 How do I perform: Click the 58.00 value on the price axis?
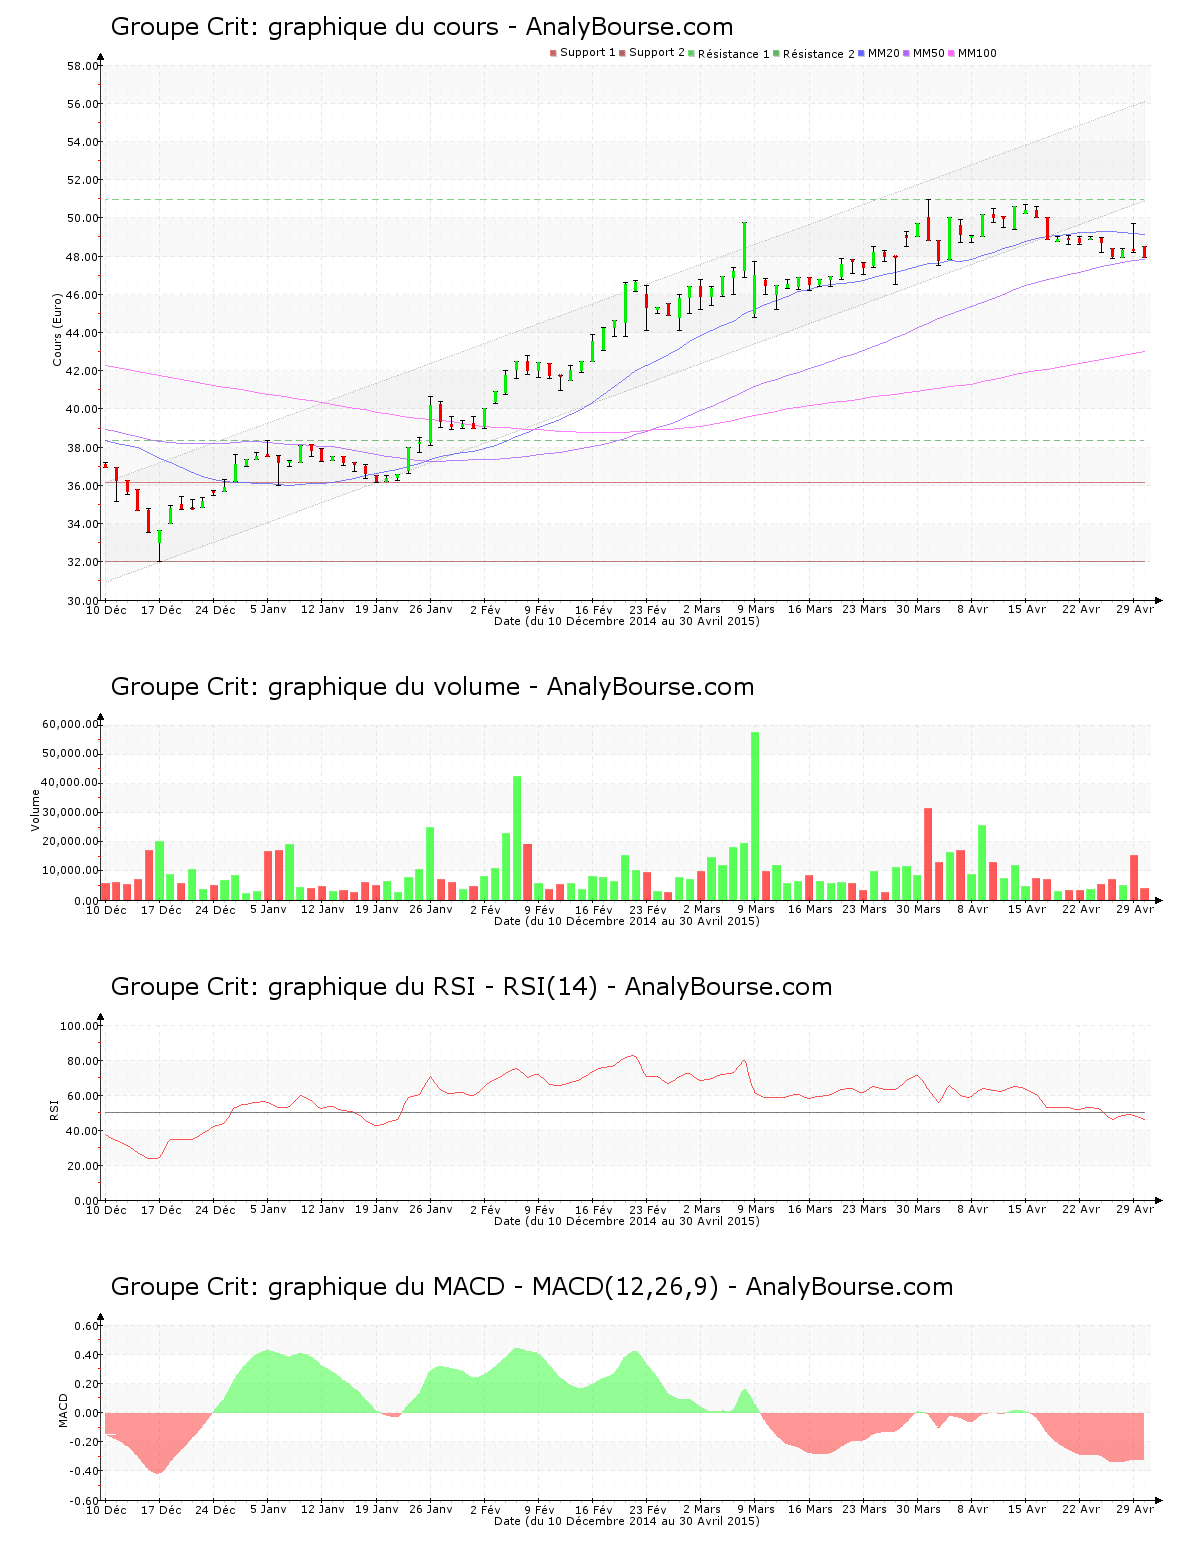(82, 66)
